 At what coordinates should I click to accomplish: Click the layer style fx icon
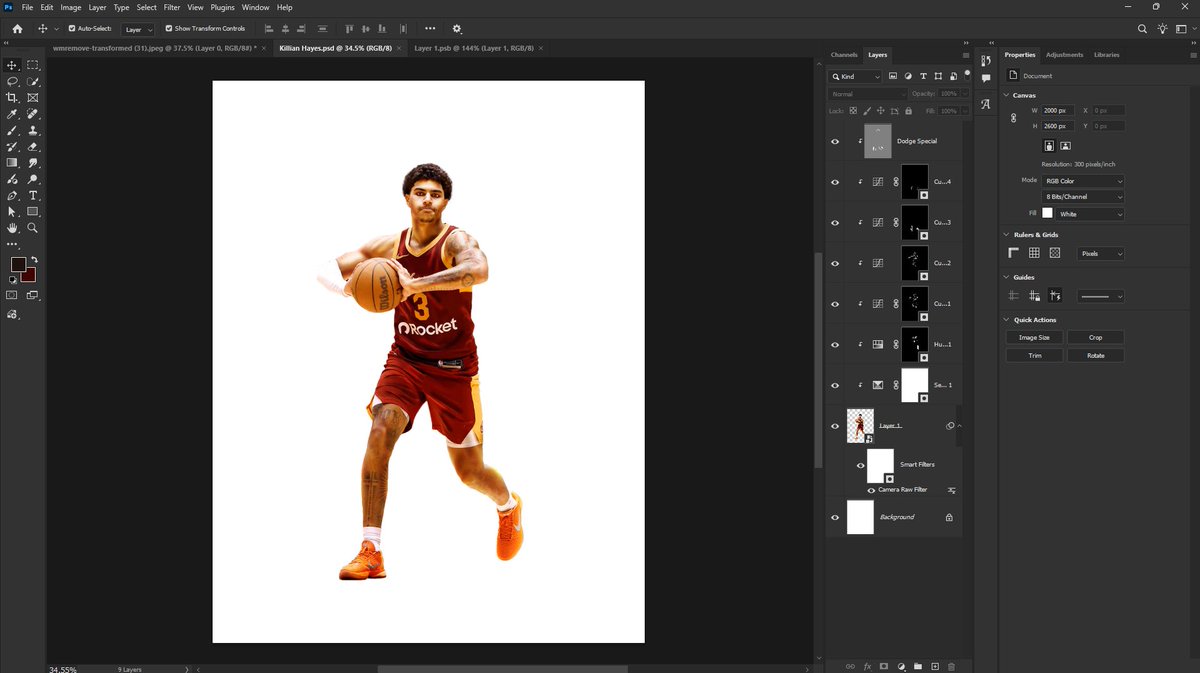tap(867, 666)
